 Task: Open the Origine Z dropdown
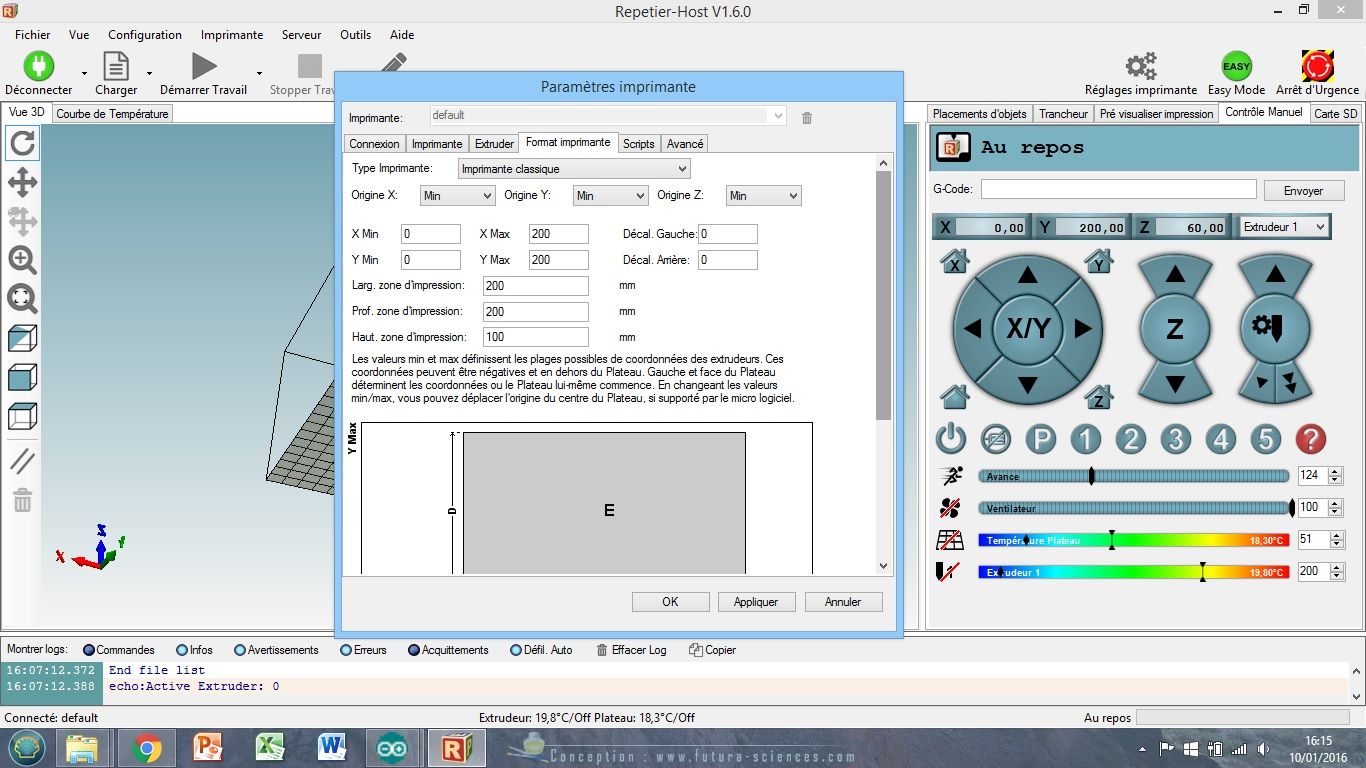pos(763,196)
